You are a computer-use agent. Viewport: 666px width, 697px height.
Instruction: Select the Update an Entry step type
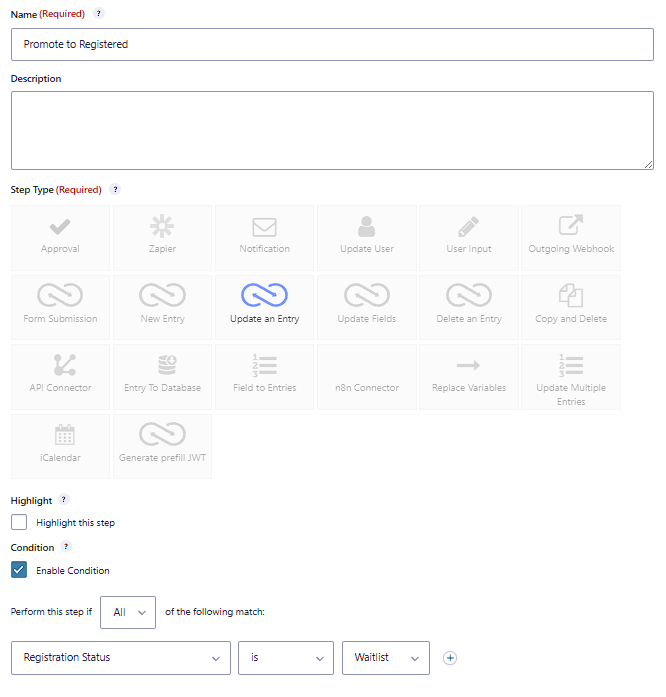[265, 308]
